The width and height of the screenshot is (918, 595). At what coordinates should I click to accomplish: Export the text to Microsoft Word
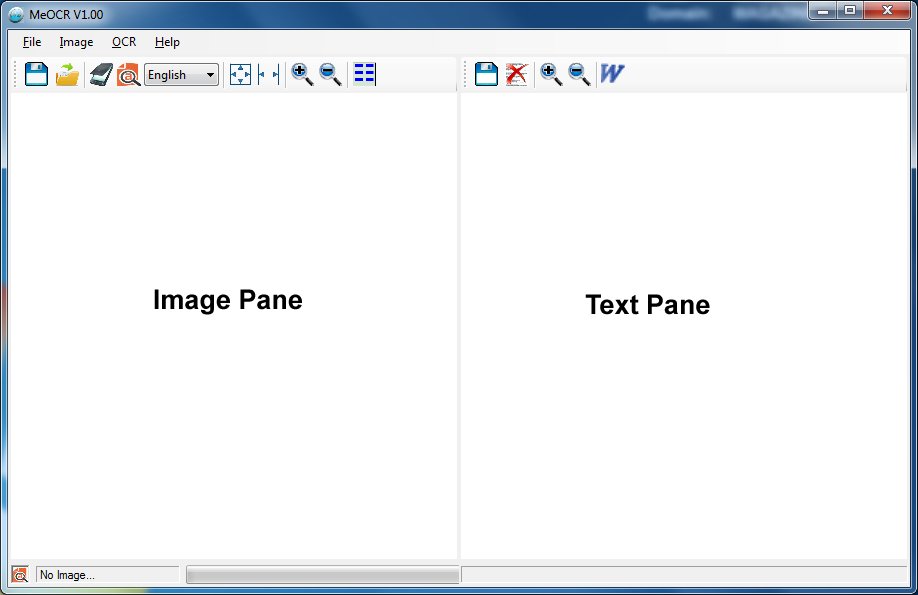611,74
